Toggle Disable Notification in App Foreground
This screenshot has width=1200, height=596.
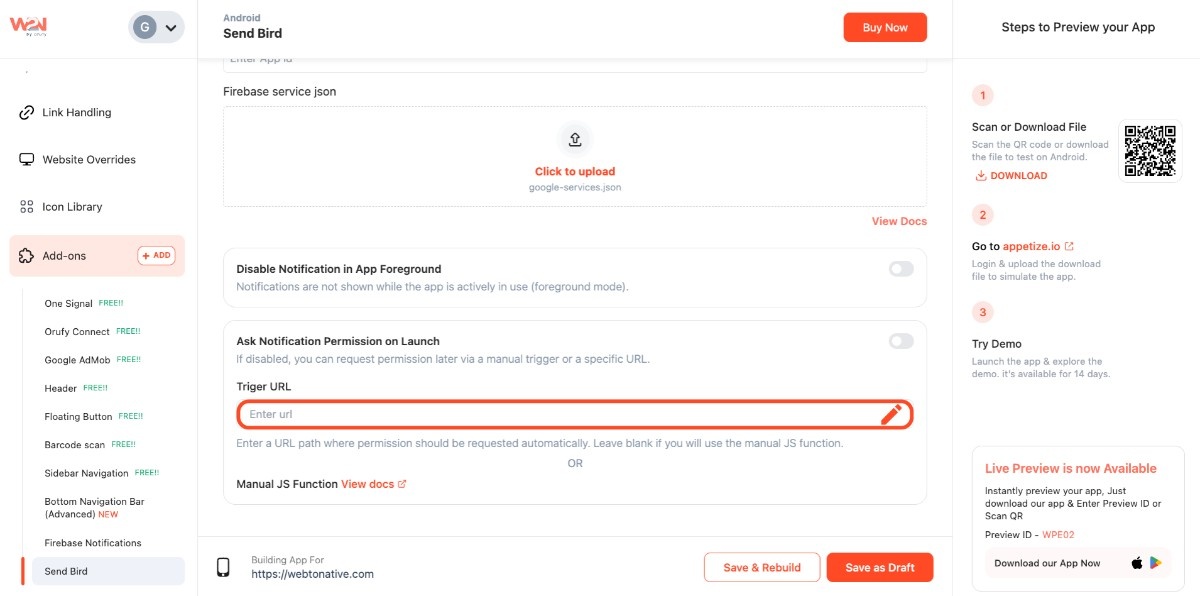click(901, 269)
